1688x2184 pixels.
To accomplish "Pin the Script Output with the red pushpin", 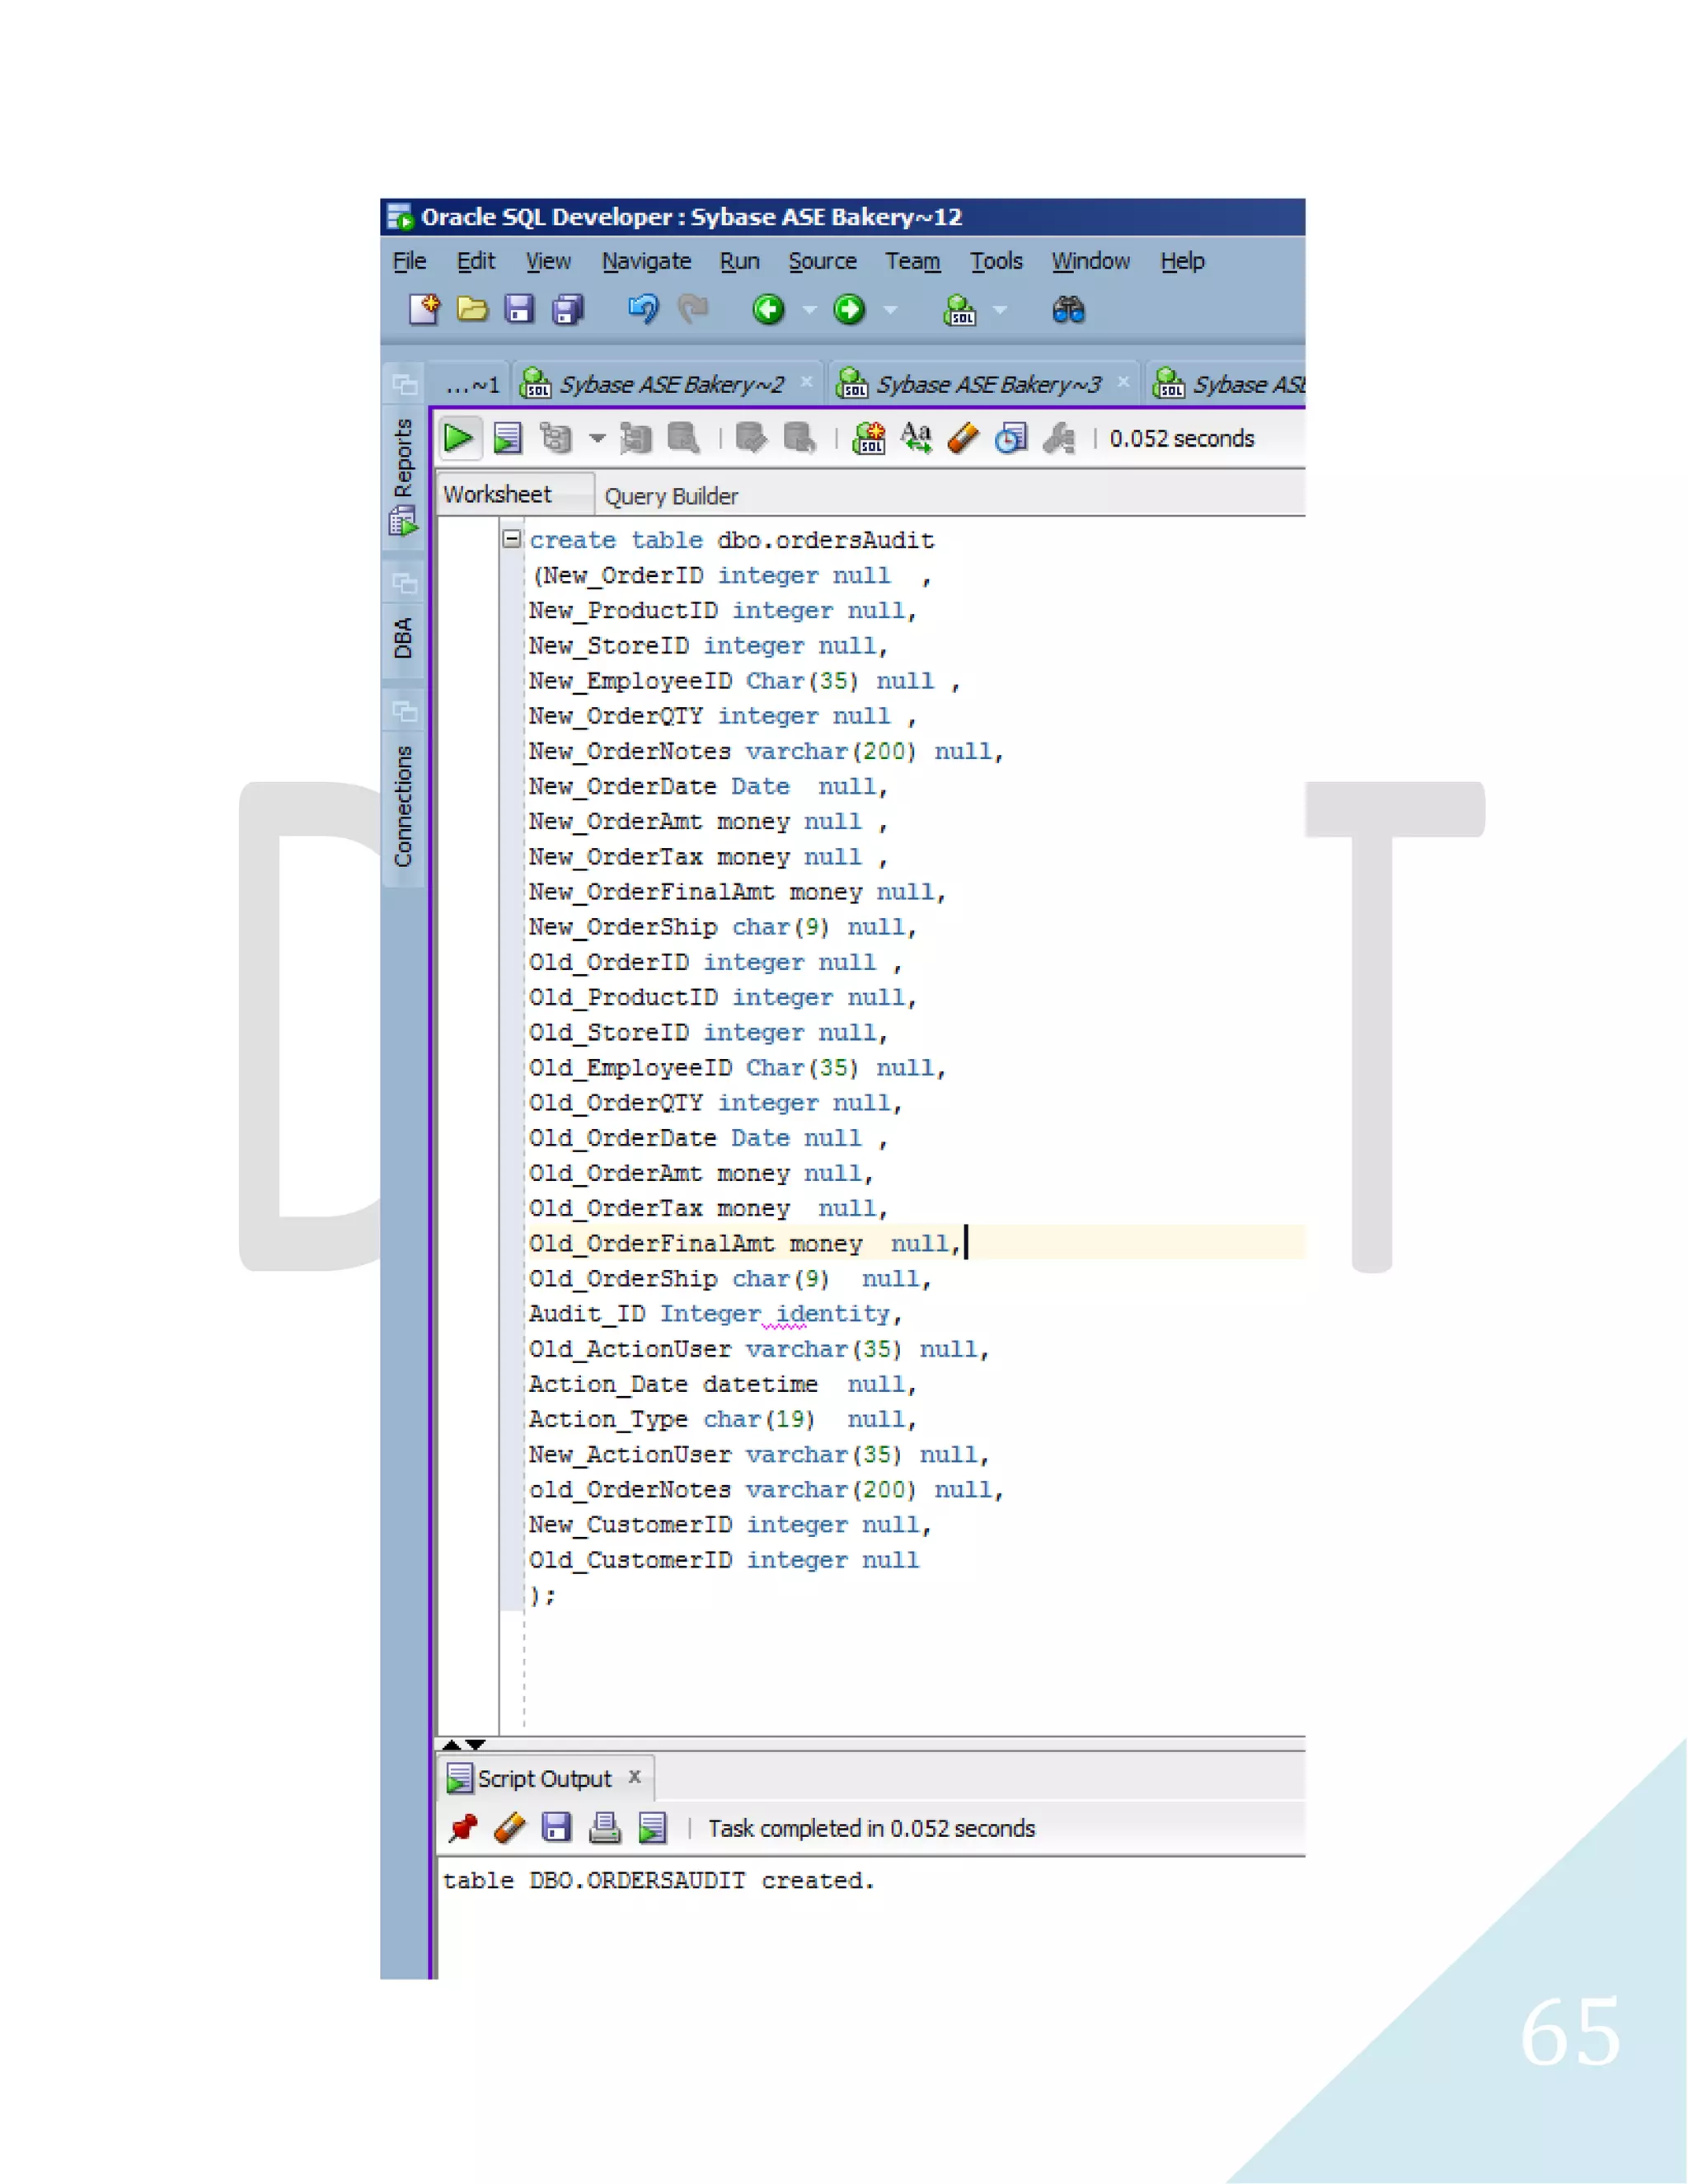I will pyautogui.click(x=462, y=1828).
